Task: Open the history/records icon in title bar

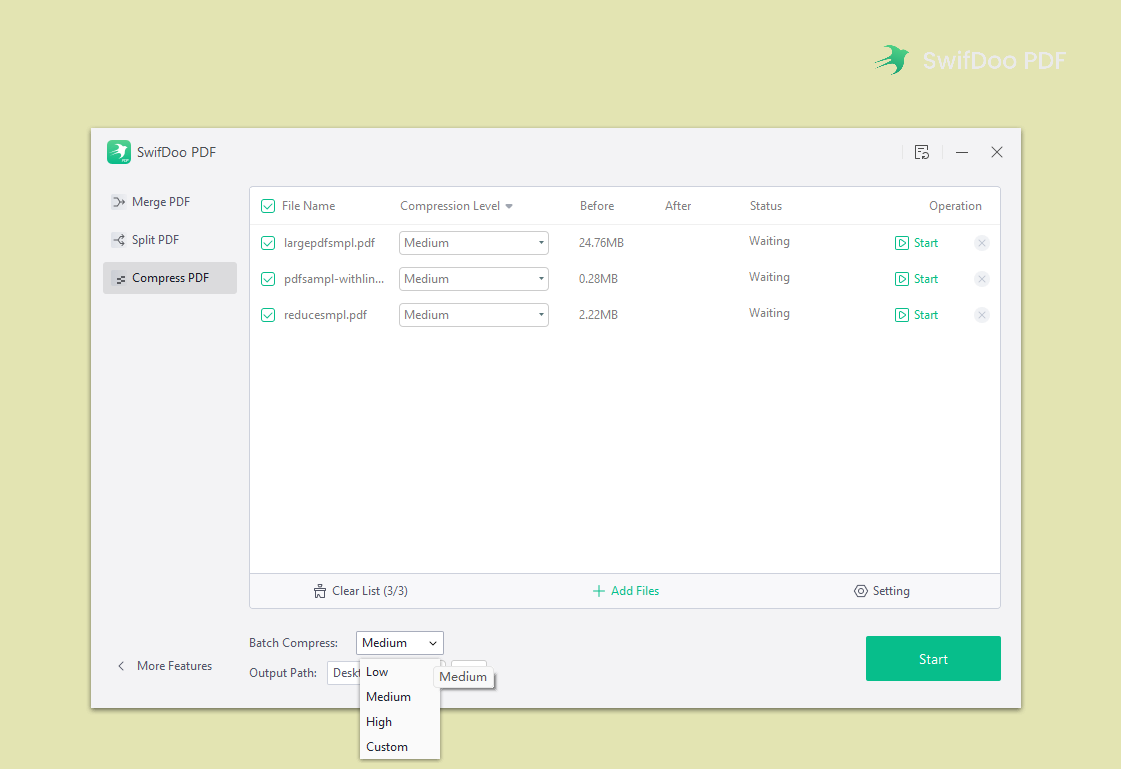Action: (922, 152)
